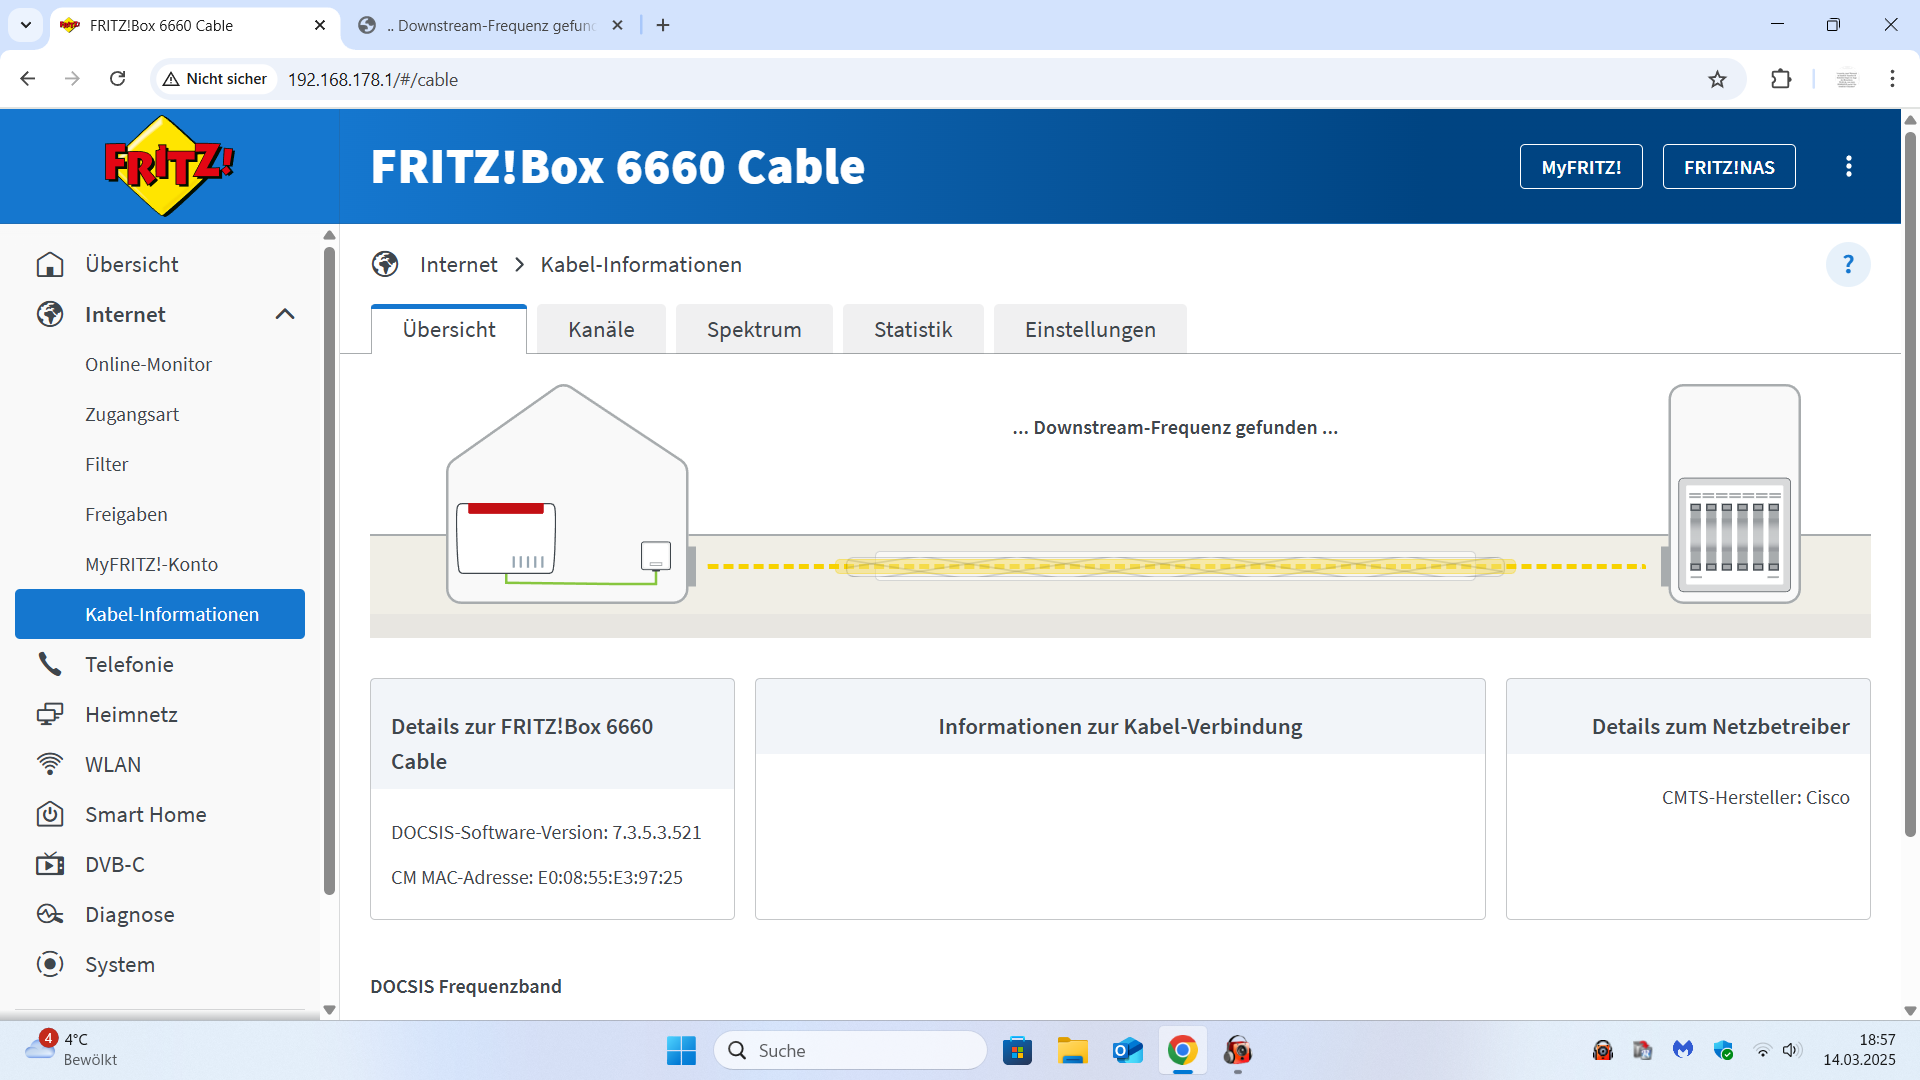Collapse the Internet menu chevron
Screen dimensions: 1920x1080
click(285, 314)
